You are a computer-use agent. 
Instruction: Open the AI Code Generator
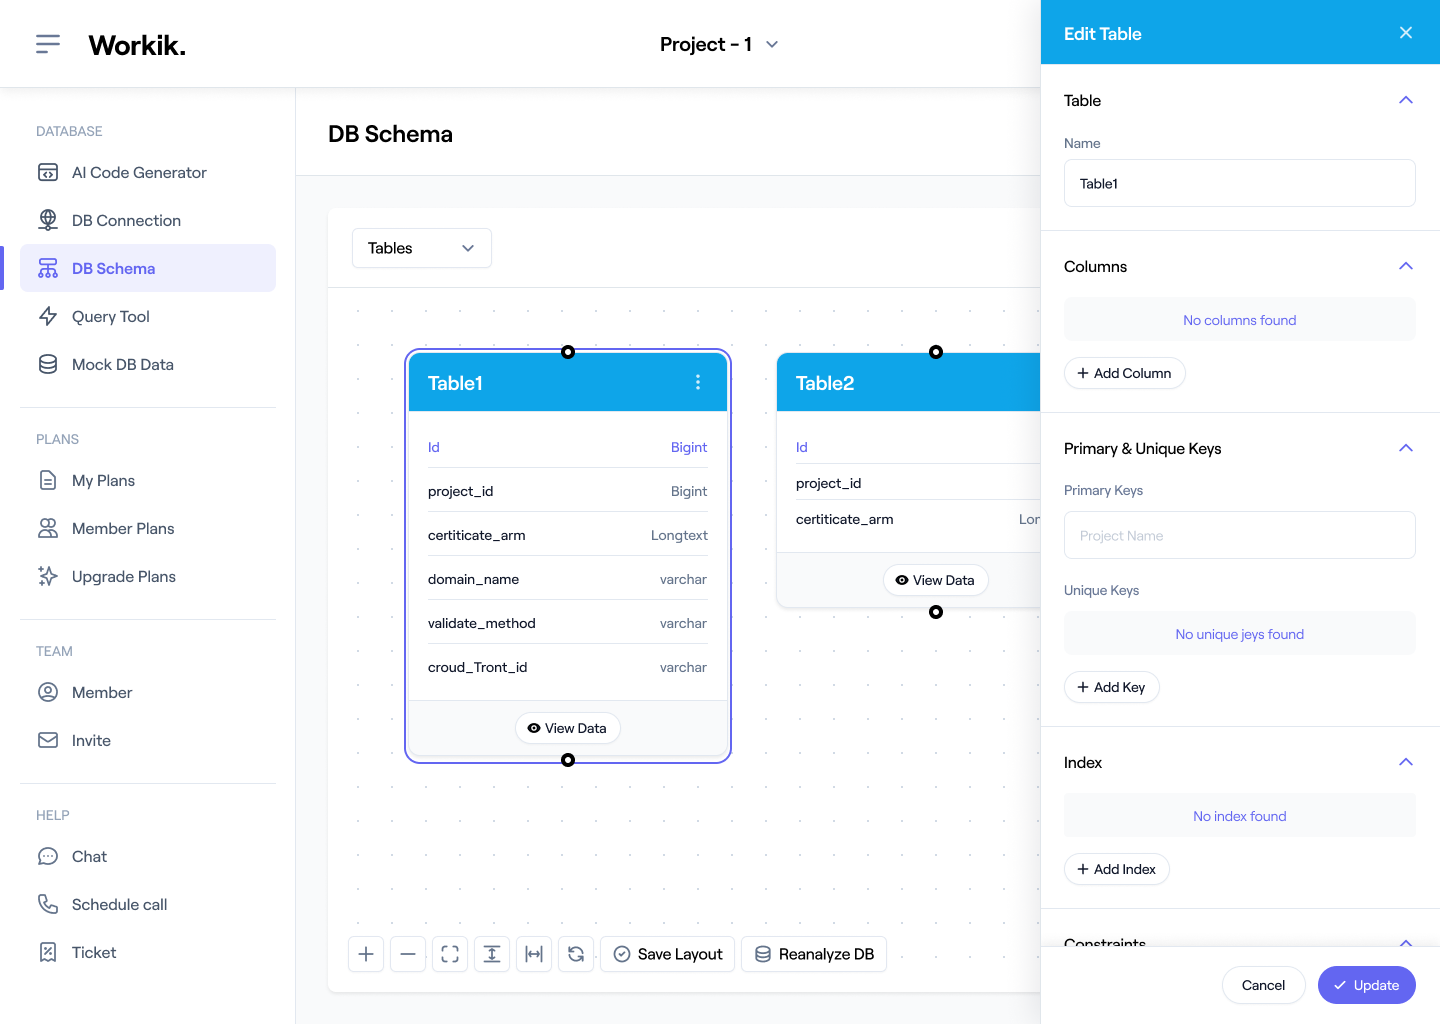click(x=139, y=172)
